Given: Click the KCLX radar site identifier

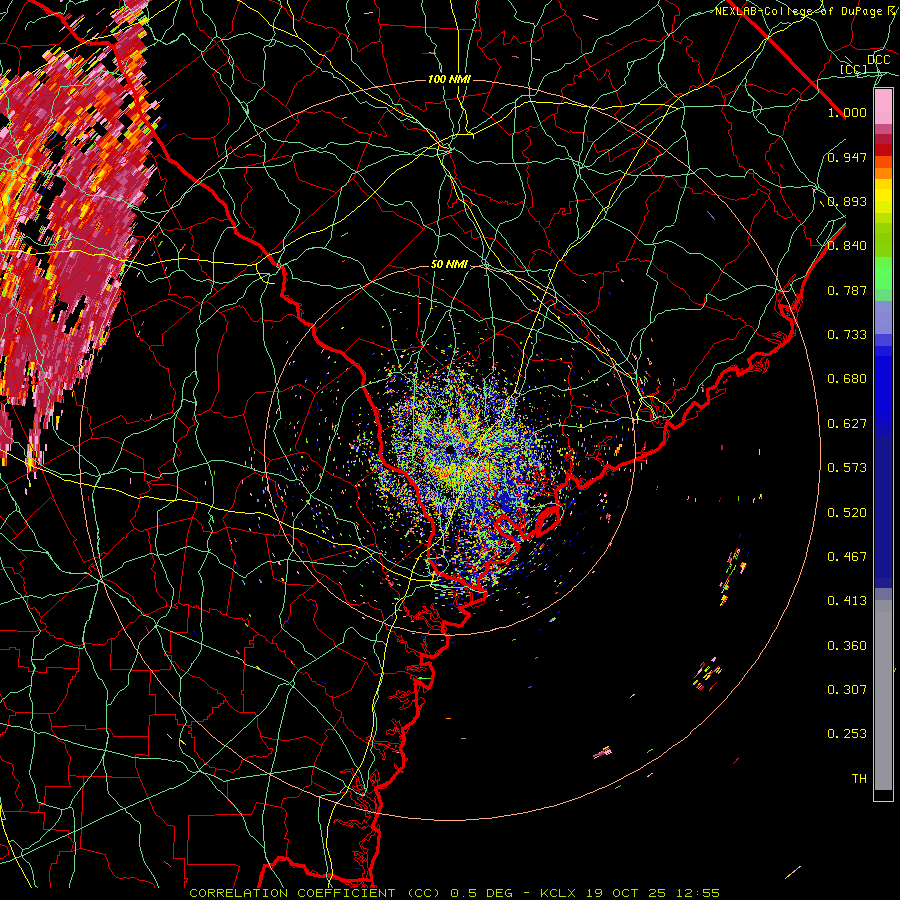Looking at the screenshot, I should [557, 893].
